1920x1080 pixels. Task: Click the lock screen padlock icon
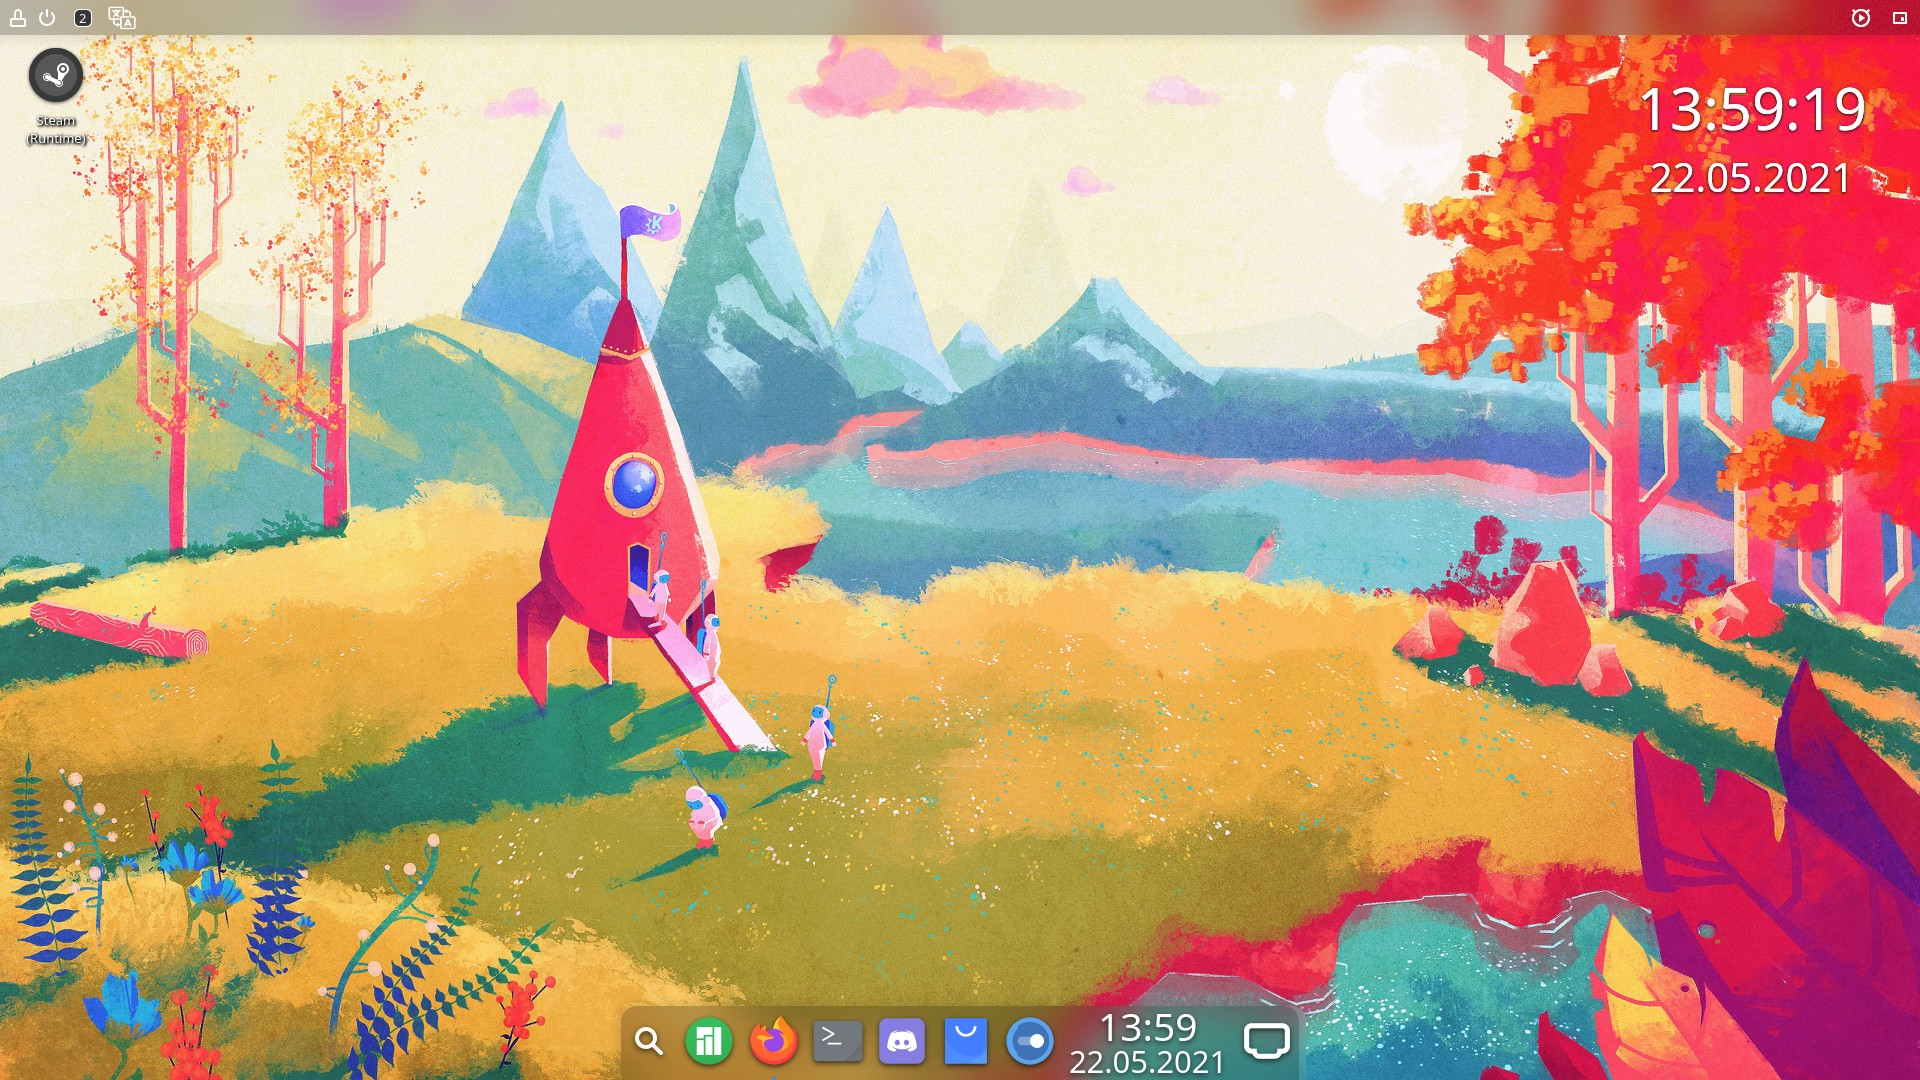pyautogui.click(x=17, y=18)
